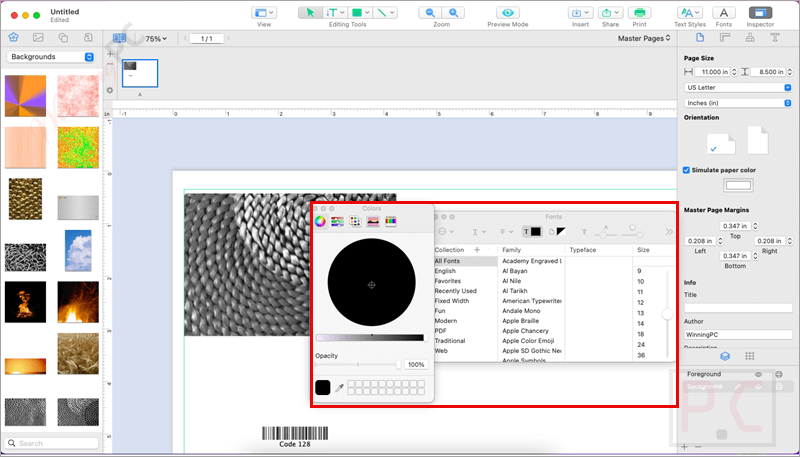Open underline dropdown in Fonts window
This screenshot has width=800, height=457.
478,232
